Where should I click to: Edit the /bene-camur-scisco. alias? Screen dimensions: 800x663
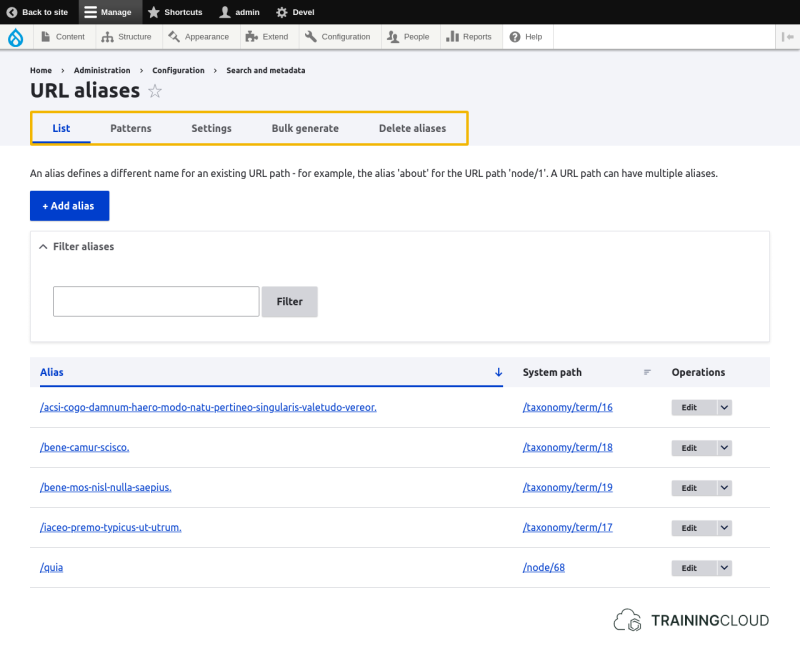coord(693,448)
